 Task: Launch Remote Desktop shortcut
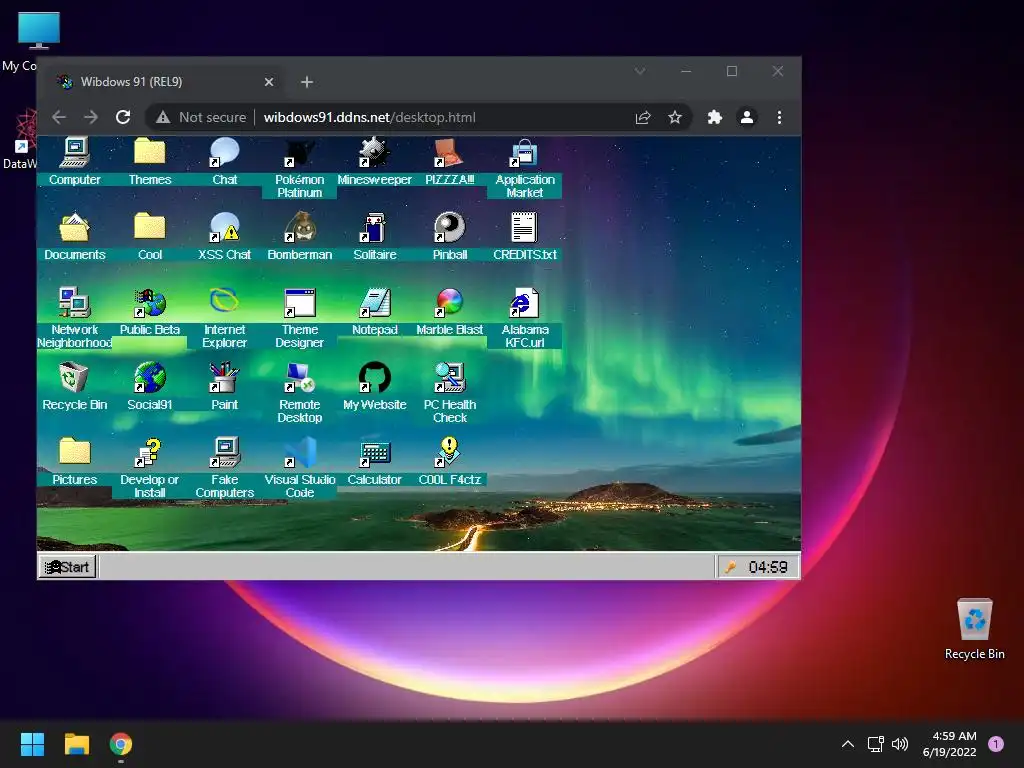(x=300, y=392)
